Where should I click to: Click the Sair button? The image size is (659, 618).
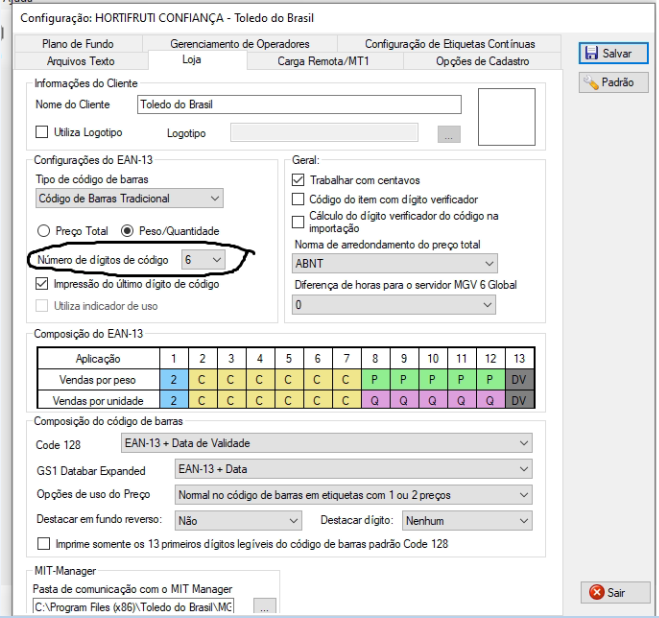[615, 593]
